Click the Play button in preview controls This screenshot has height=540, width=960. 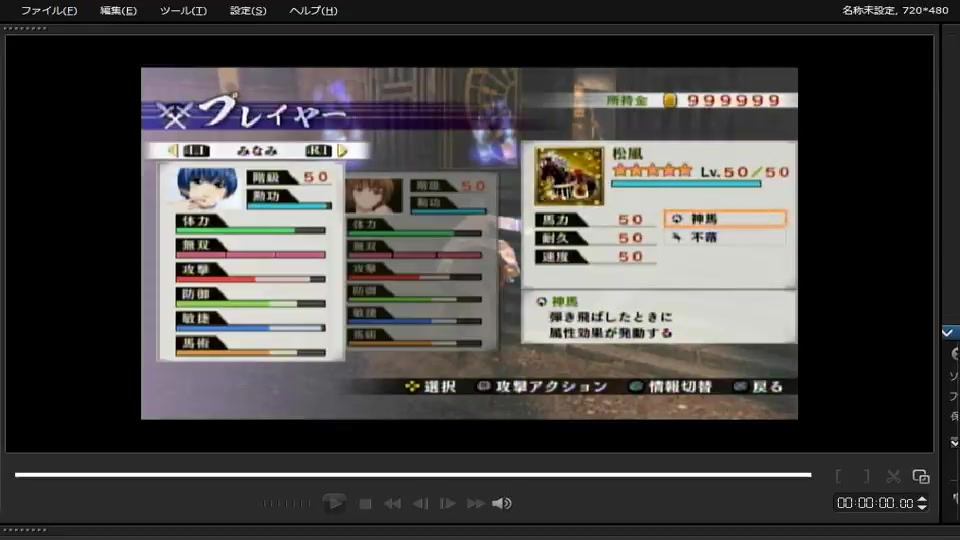pyautogui.click(x=334, y=503)
